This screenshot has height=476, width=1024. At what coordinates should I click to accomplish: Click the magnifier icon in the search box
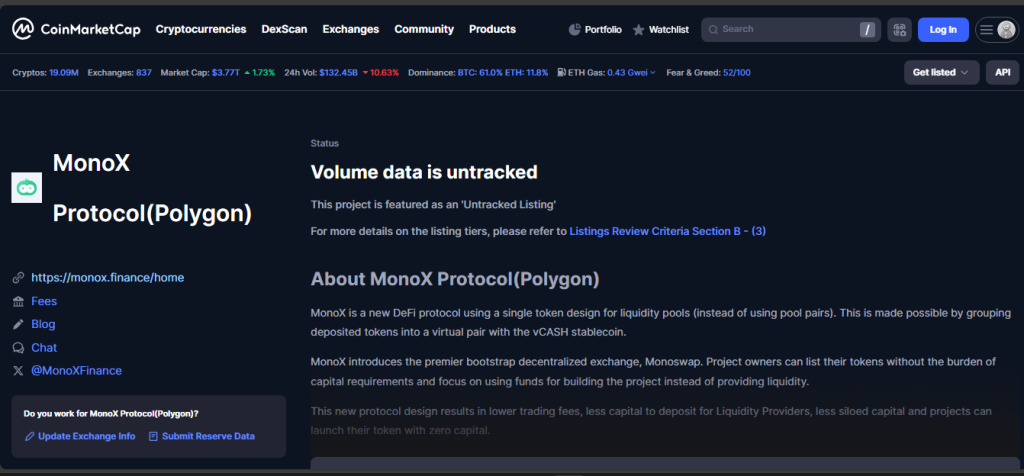pyautogui.click(x=712, y=30)
